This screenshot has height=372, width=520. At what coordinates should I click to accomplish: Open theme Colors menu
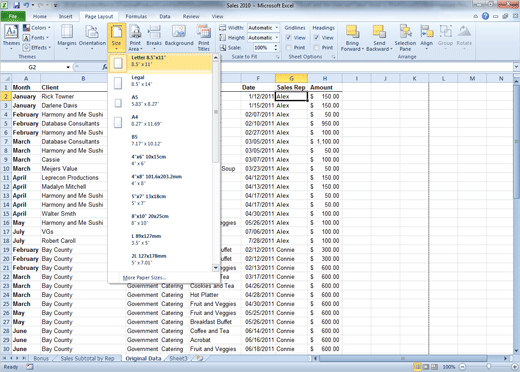point(37,28)
